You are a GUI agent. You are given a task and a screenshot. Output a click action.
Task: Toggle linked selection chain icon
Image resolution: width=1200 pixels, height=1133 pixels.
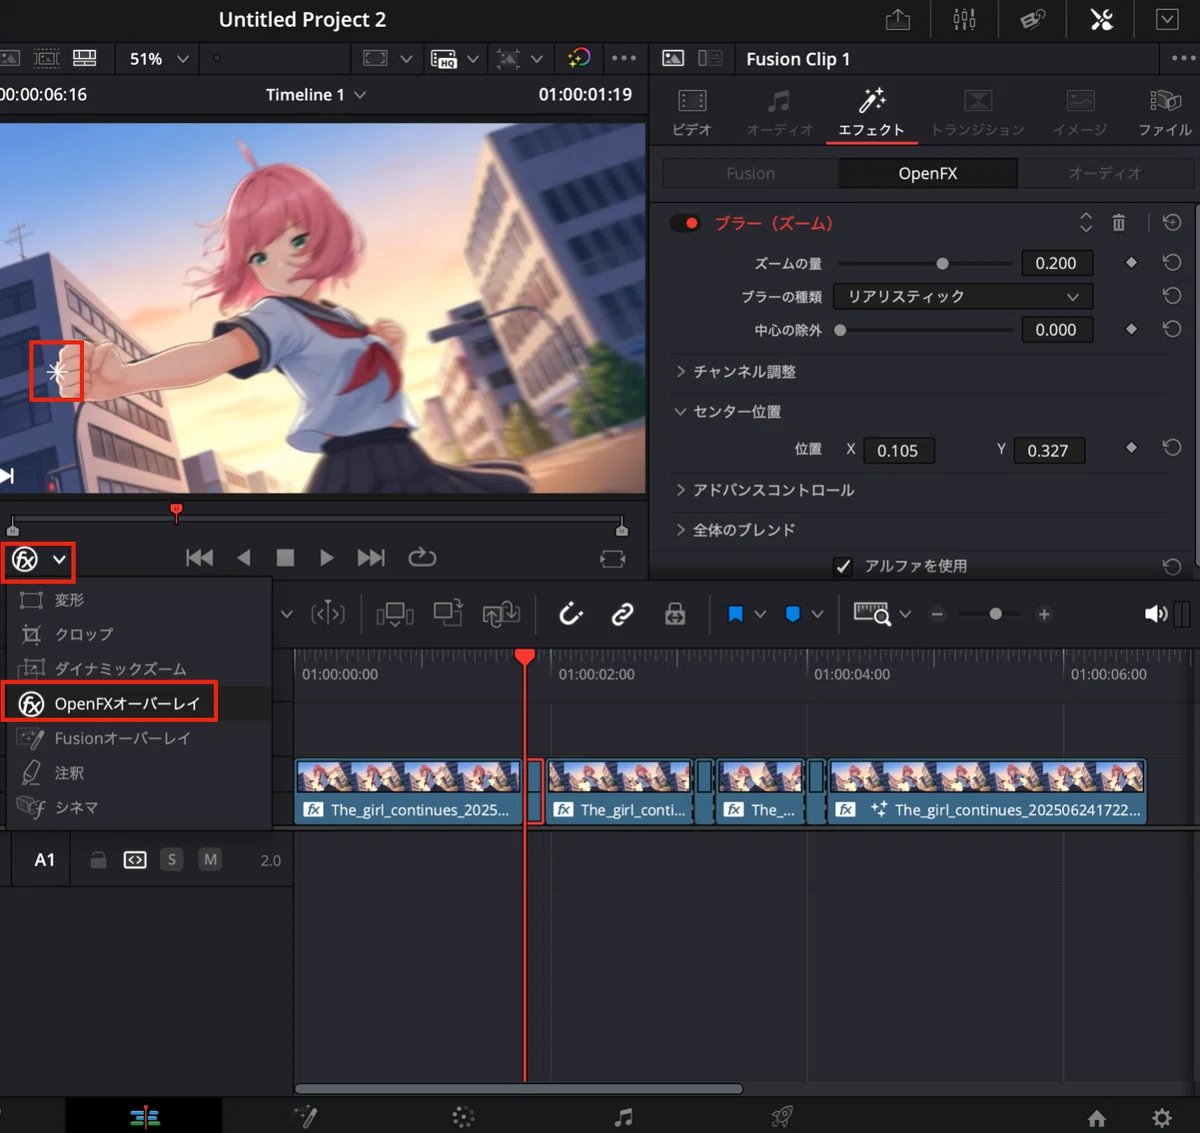tap(622, 614)
